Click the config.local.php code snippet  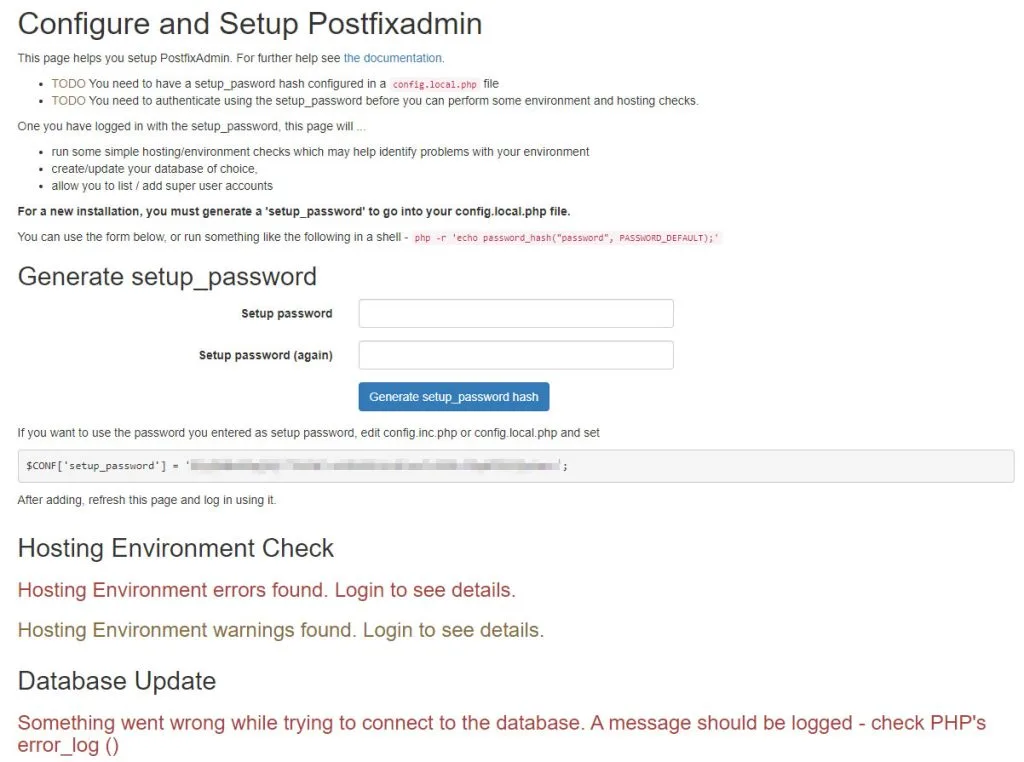pos(435,84)
